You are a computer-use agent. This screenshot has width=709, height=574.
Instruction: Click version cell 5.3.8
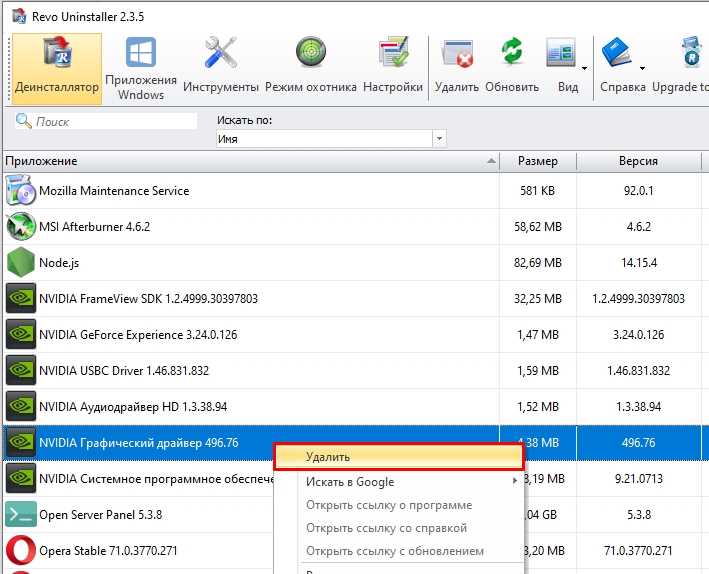coord(638,515)
